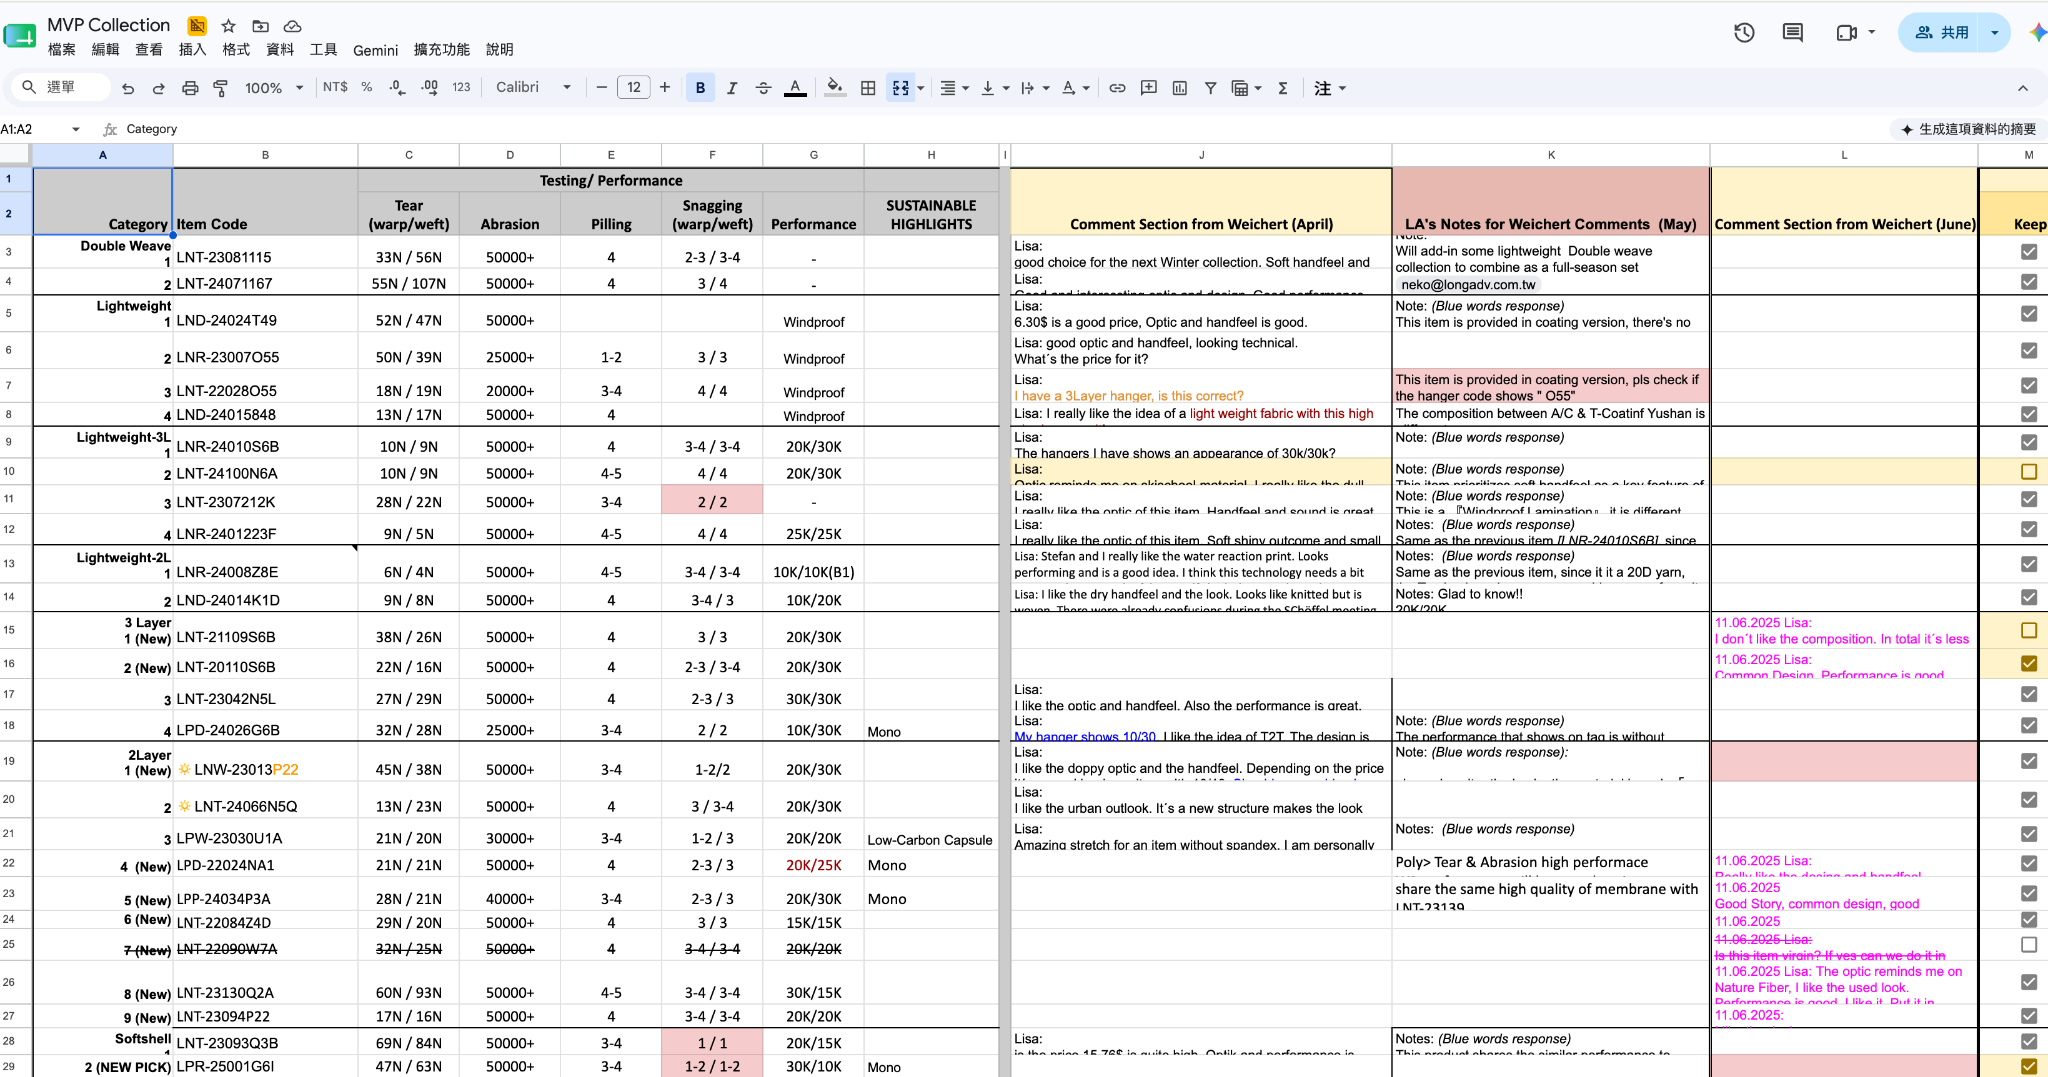Expand the share options arrow

pyautogui.click(x=1994, y=33)
